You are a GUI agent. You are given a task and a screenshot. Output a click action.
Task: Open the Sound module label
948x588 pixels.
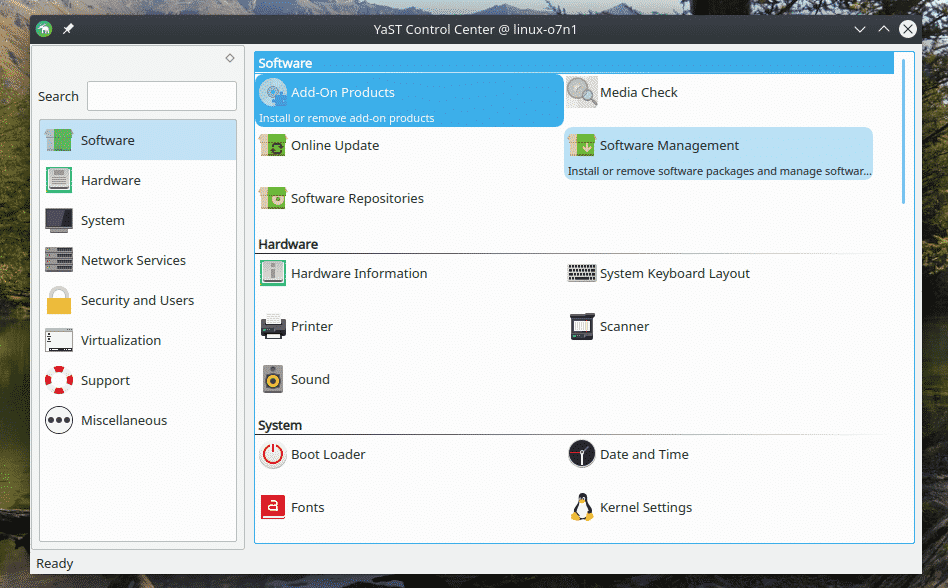tap(310, 380)
